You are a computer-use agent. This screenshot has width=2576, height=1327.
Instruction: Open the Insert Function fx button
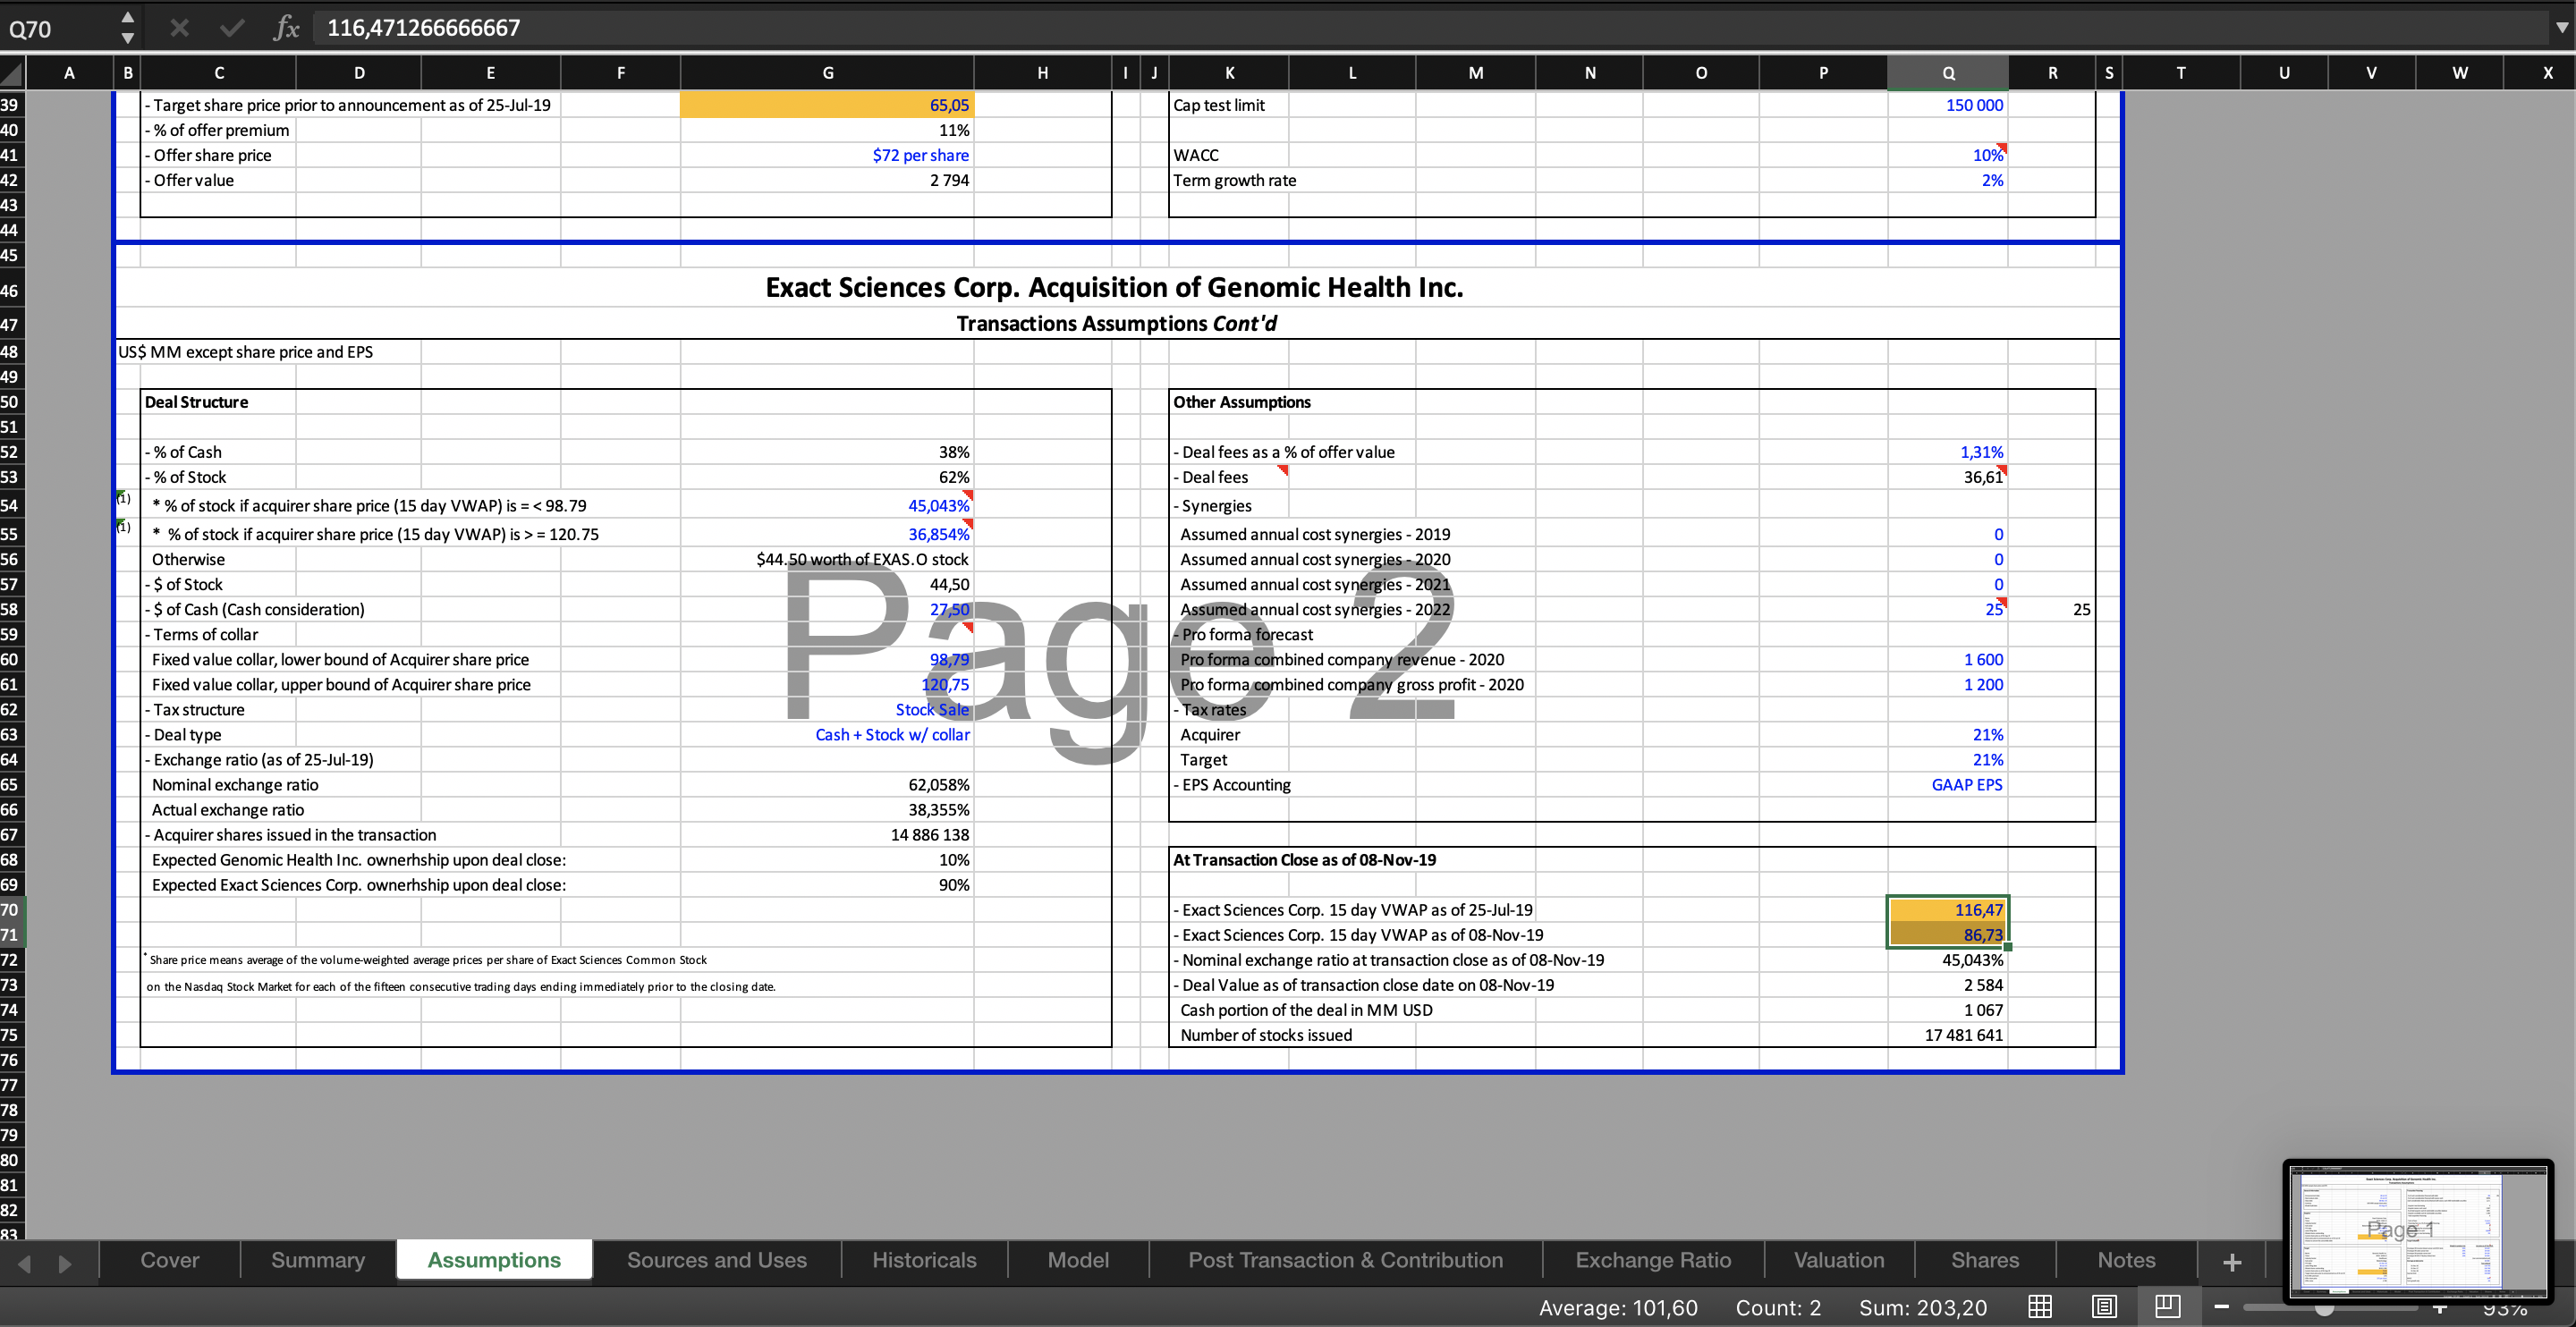pyautogui.click(x=286, y=28)
